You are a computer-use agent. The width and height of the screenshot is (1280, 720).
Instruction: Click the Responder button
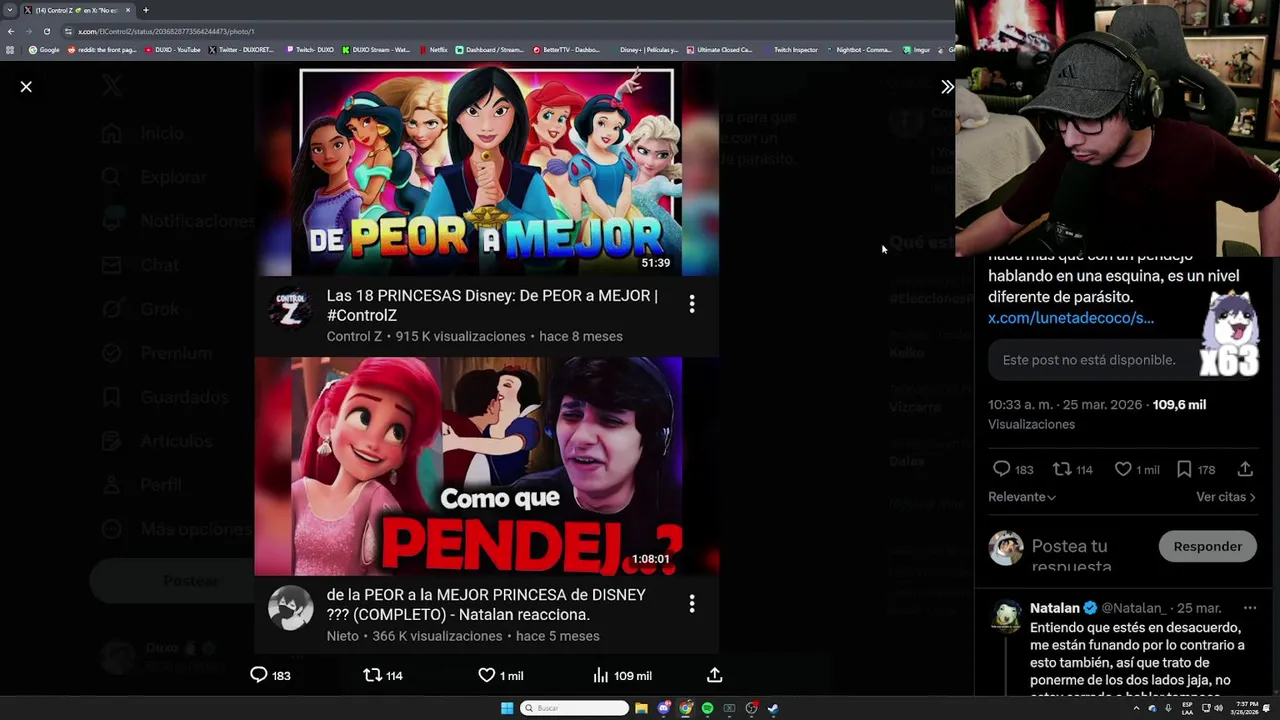[x=1208, y=546]
